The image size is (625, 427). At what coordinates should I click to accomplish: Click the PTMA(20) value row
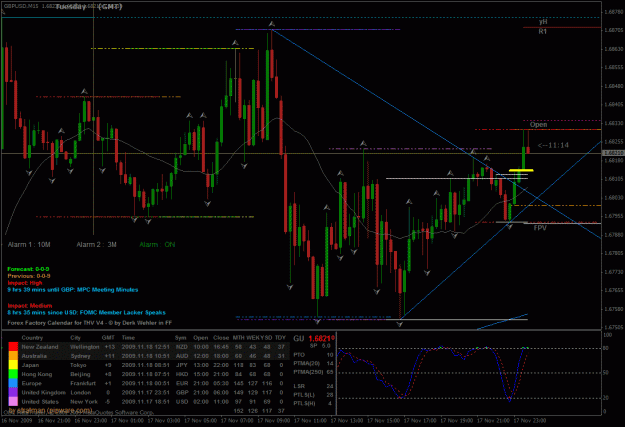pos(314,363)
